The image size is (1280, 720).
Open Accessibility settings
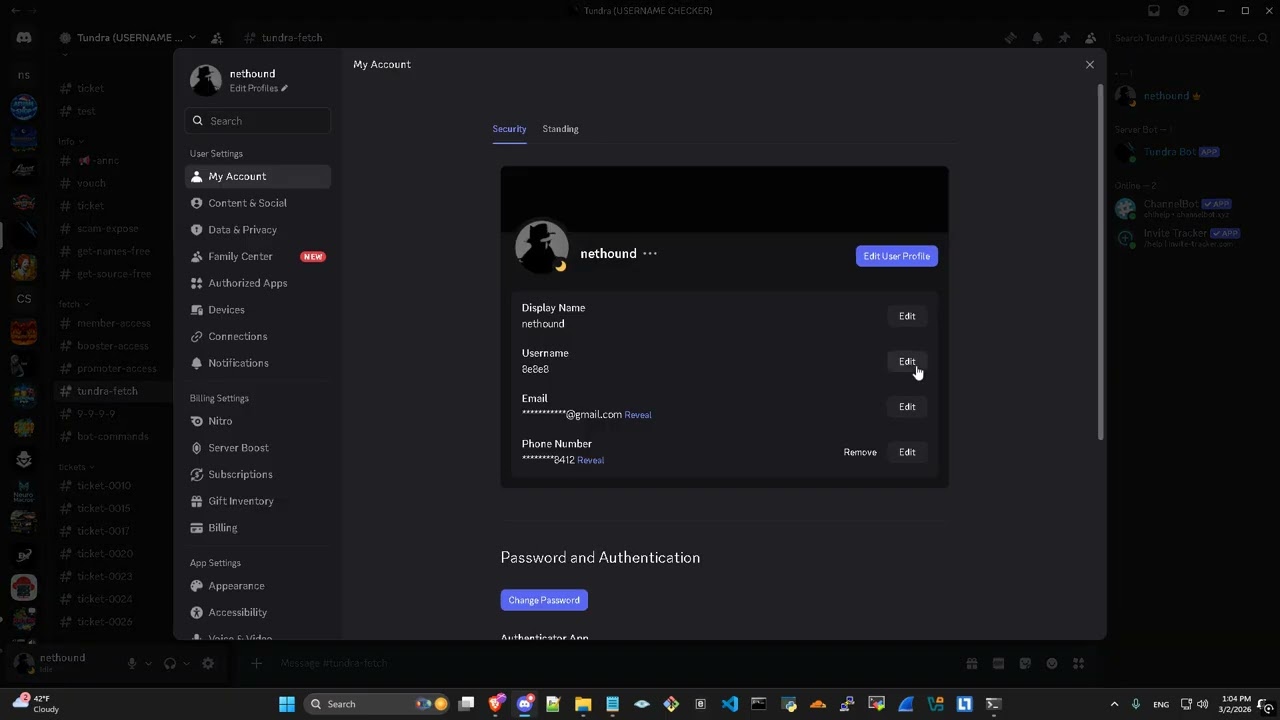click(257, 612)
